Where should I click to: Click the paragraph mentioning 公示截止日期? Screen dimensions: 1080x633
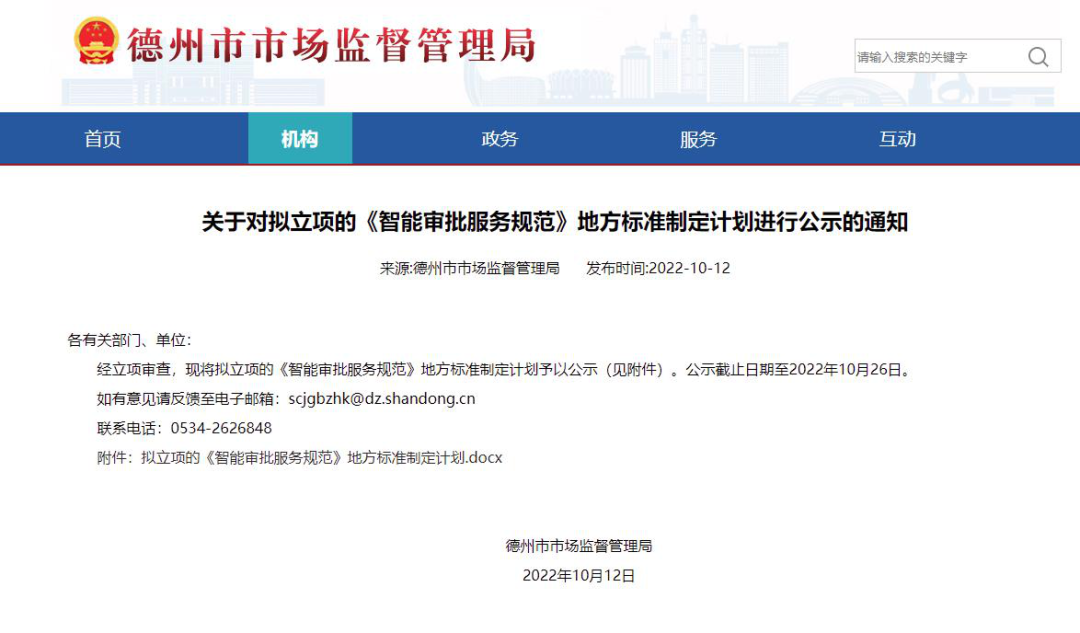[505, 369]
